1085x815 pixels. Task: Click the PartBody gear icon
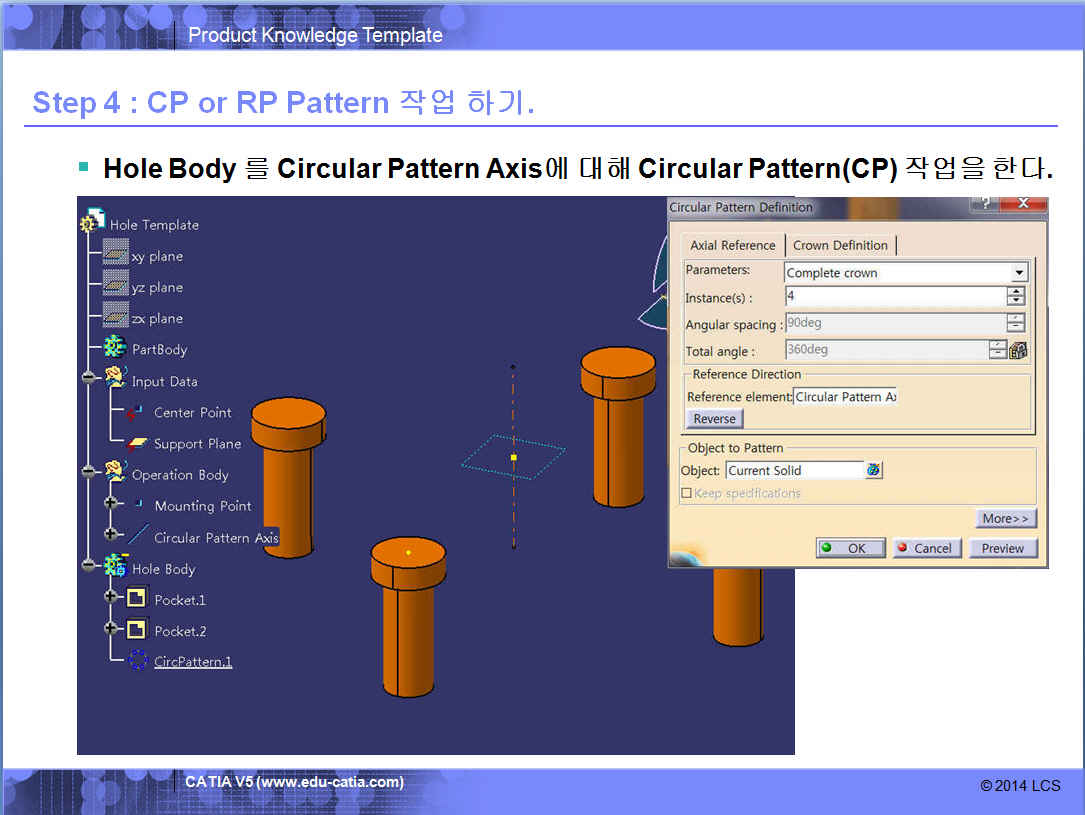click(114, 347)
